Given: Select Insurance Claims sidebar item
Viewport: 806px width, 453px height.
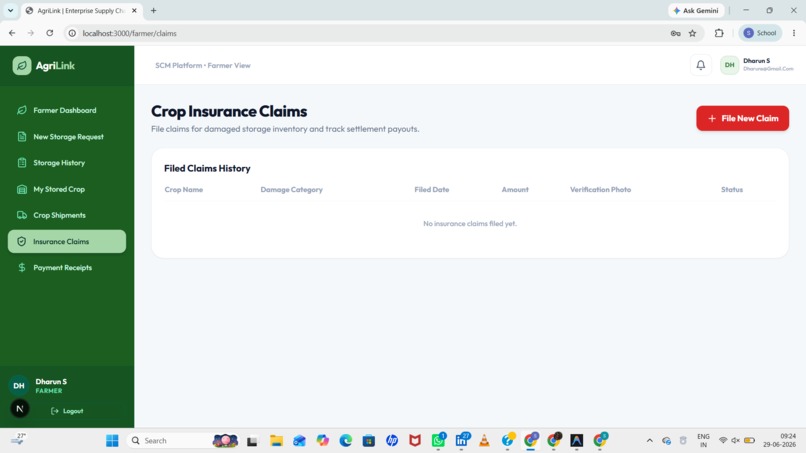Looking at the screenshot, I should tap(67, 241).
